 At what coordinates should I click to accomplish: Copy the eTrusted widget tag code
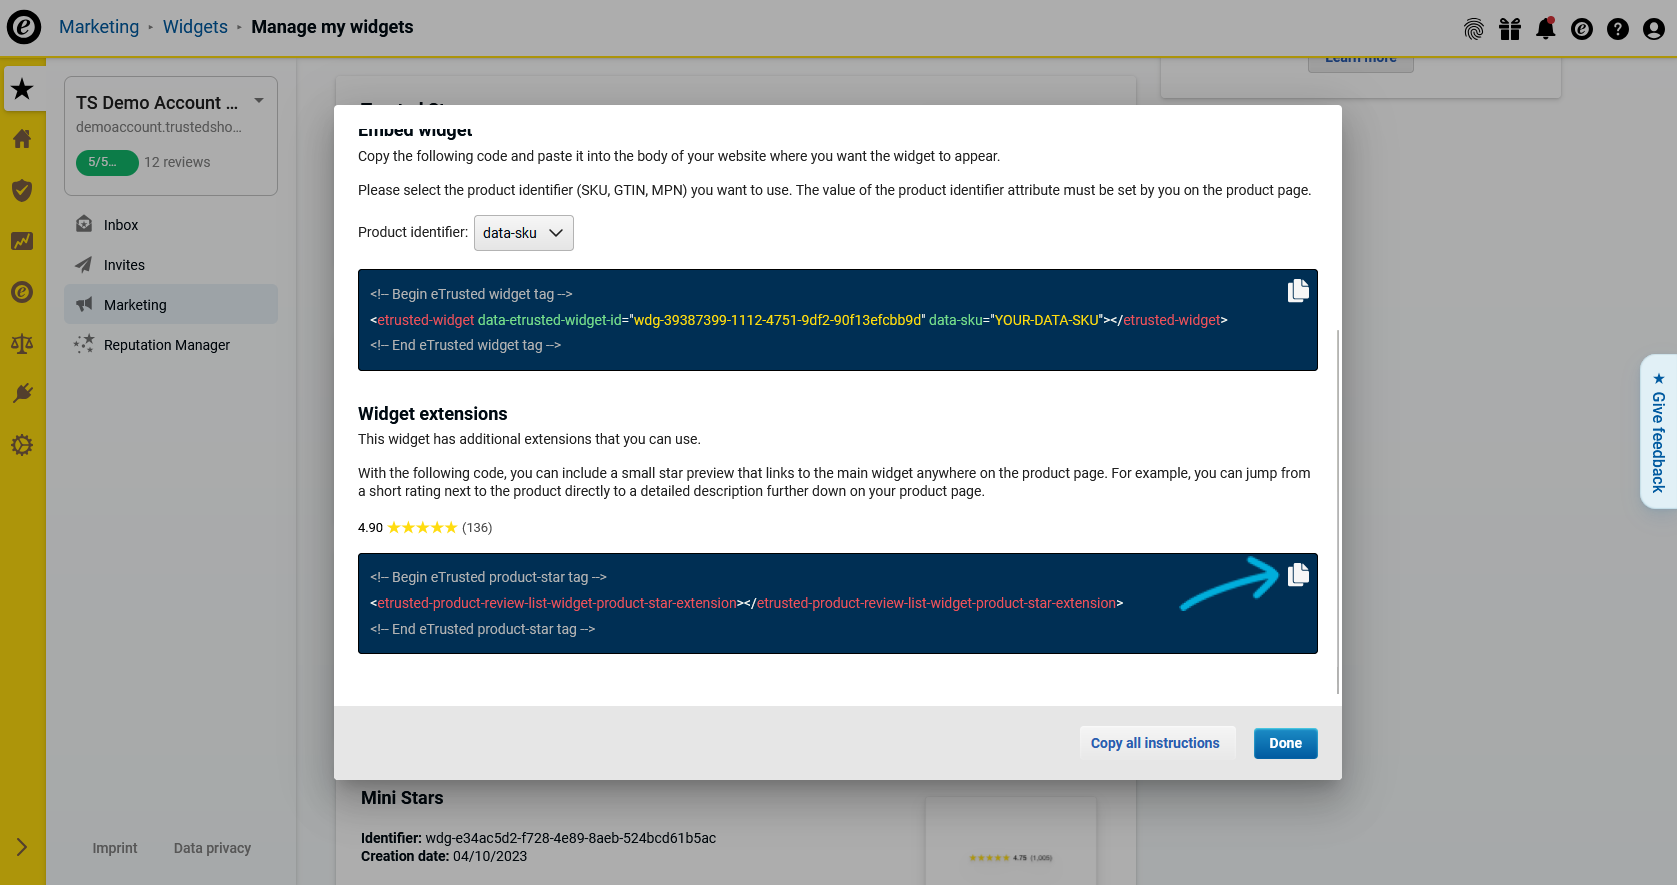[1298, 291]
